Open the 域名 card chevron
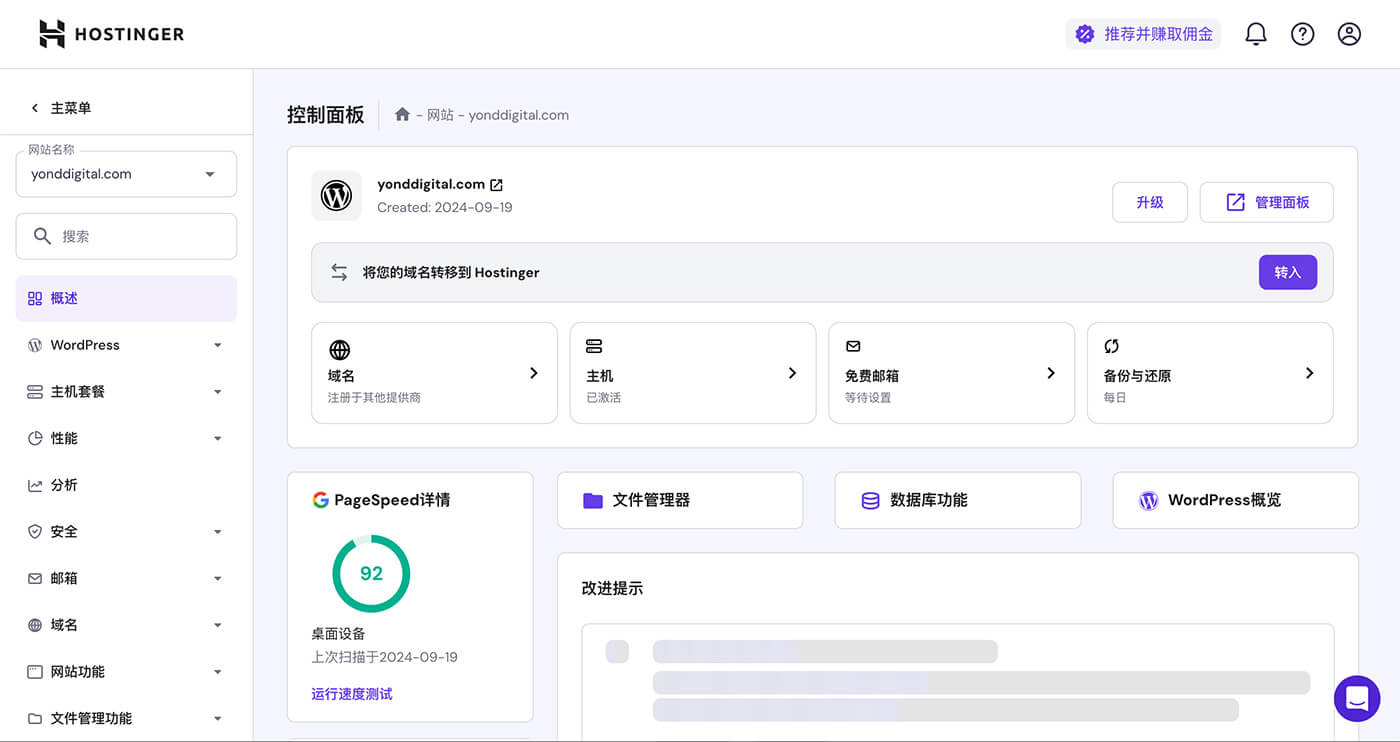Image resolution: width=1400 pixels, height=742 pixels. (x=534, y=373)
